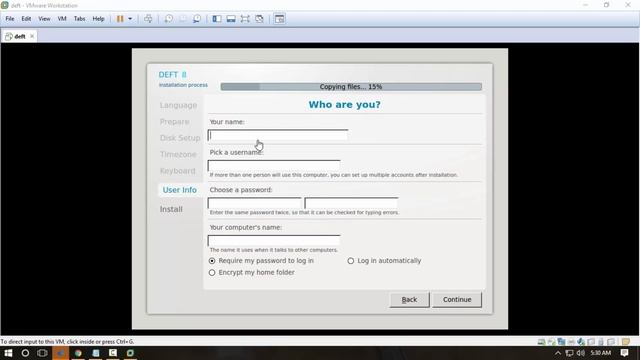Click the Continue button
Screen dimensions: 640x360
(x=457, y=300)
